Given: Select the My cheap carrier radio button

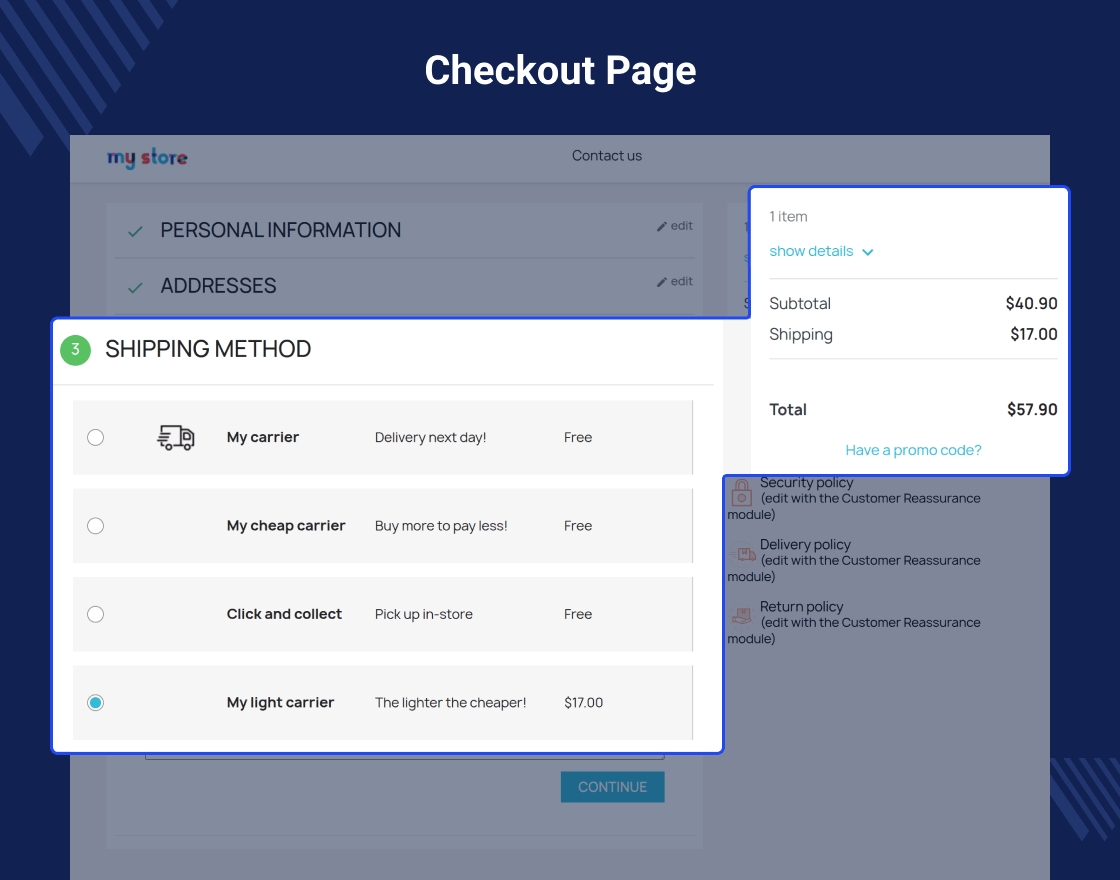Looking at the screenshot, I should pyautogui.click(x=96, y=526).
